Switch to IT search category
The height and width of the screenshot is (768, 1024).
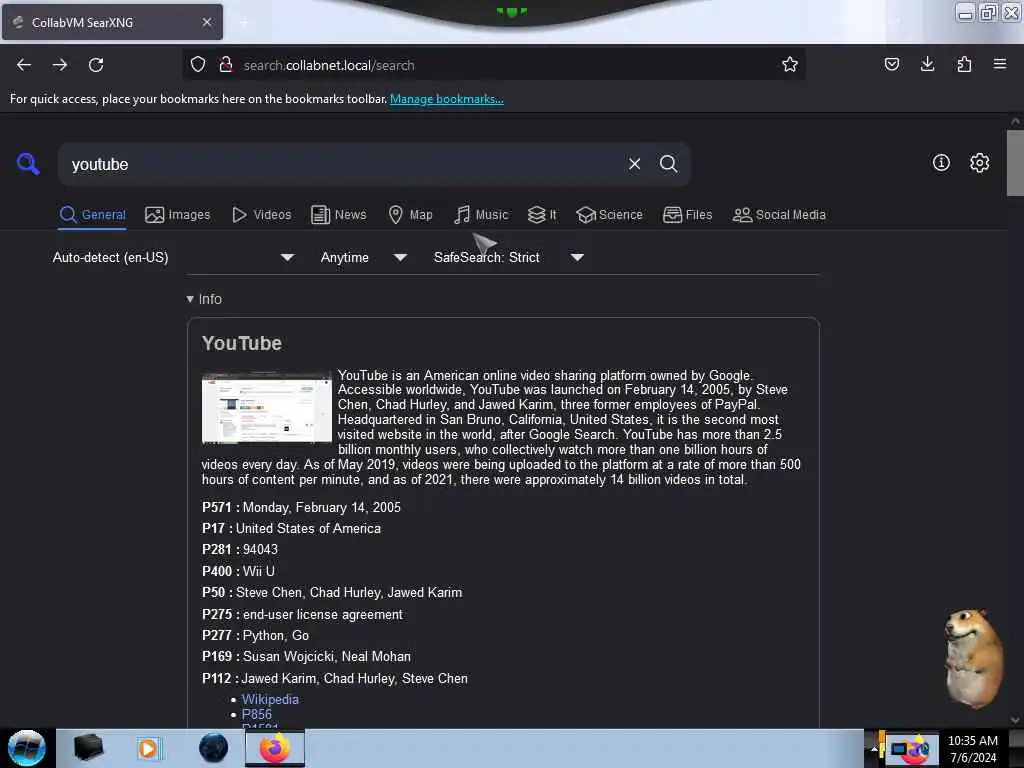click(542, 215)
